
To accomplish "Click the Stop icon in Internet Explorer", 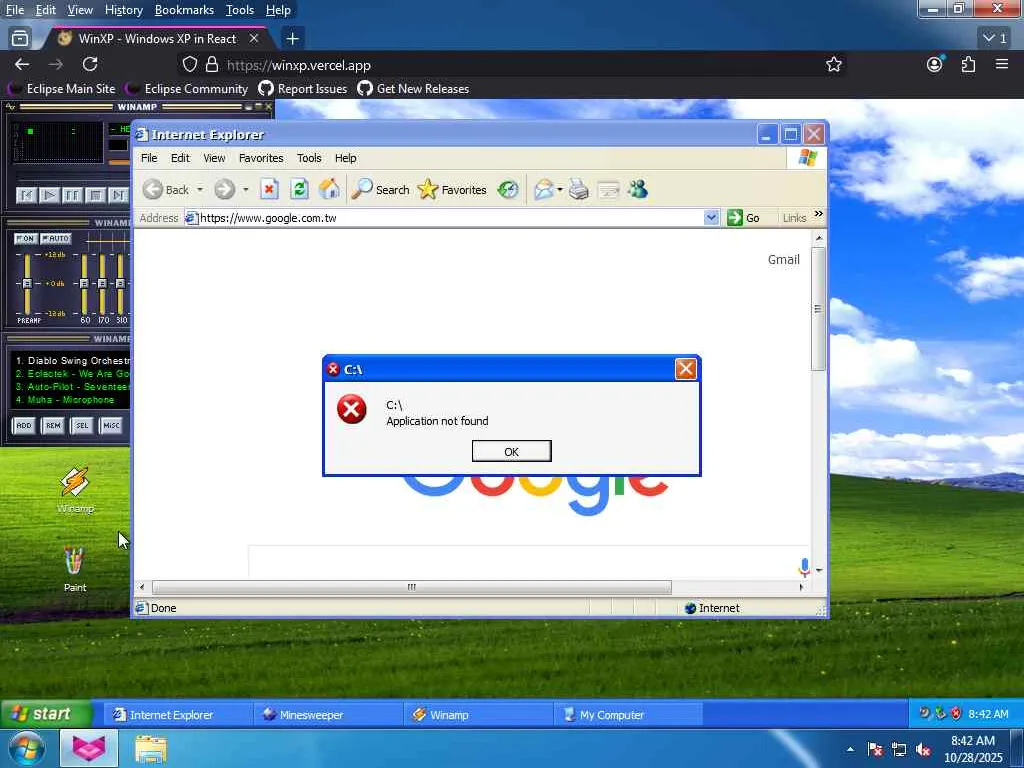I will coord(269,190).
